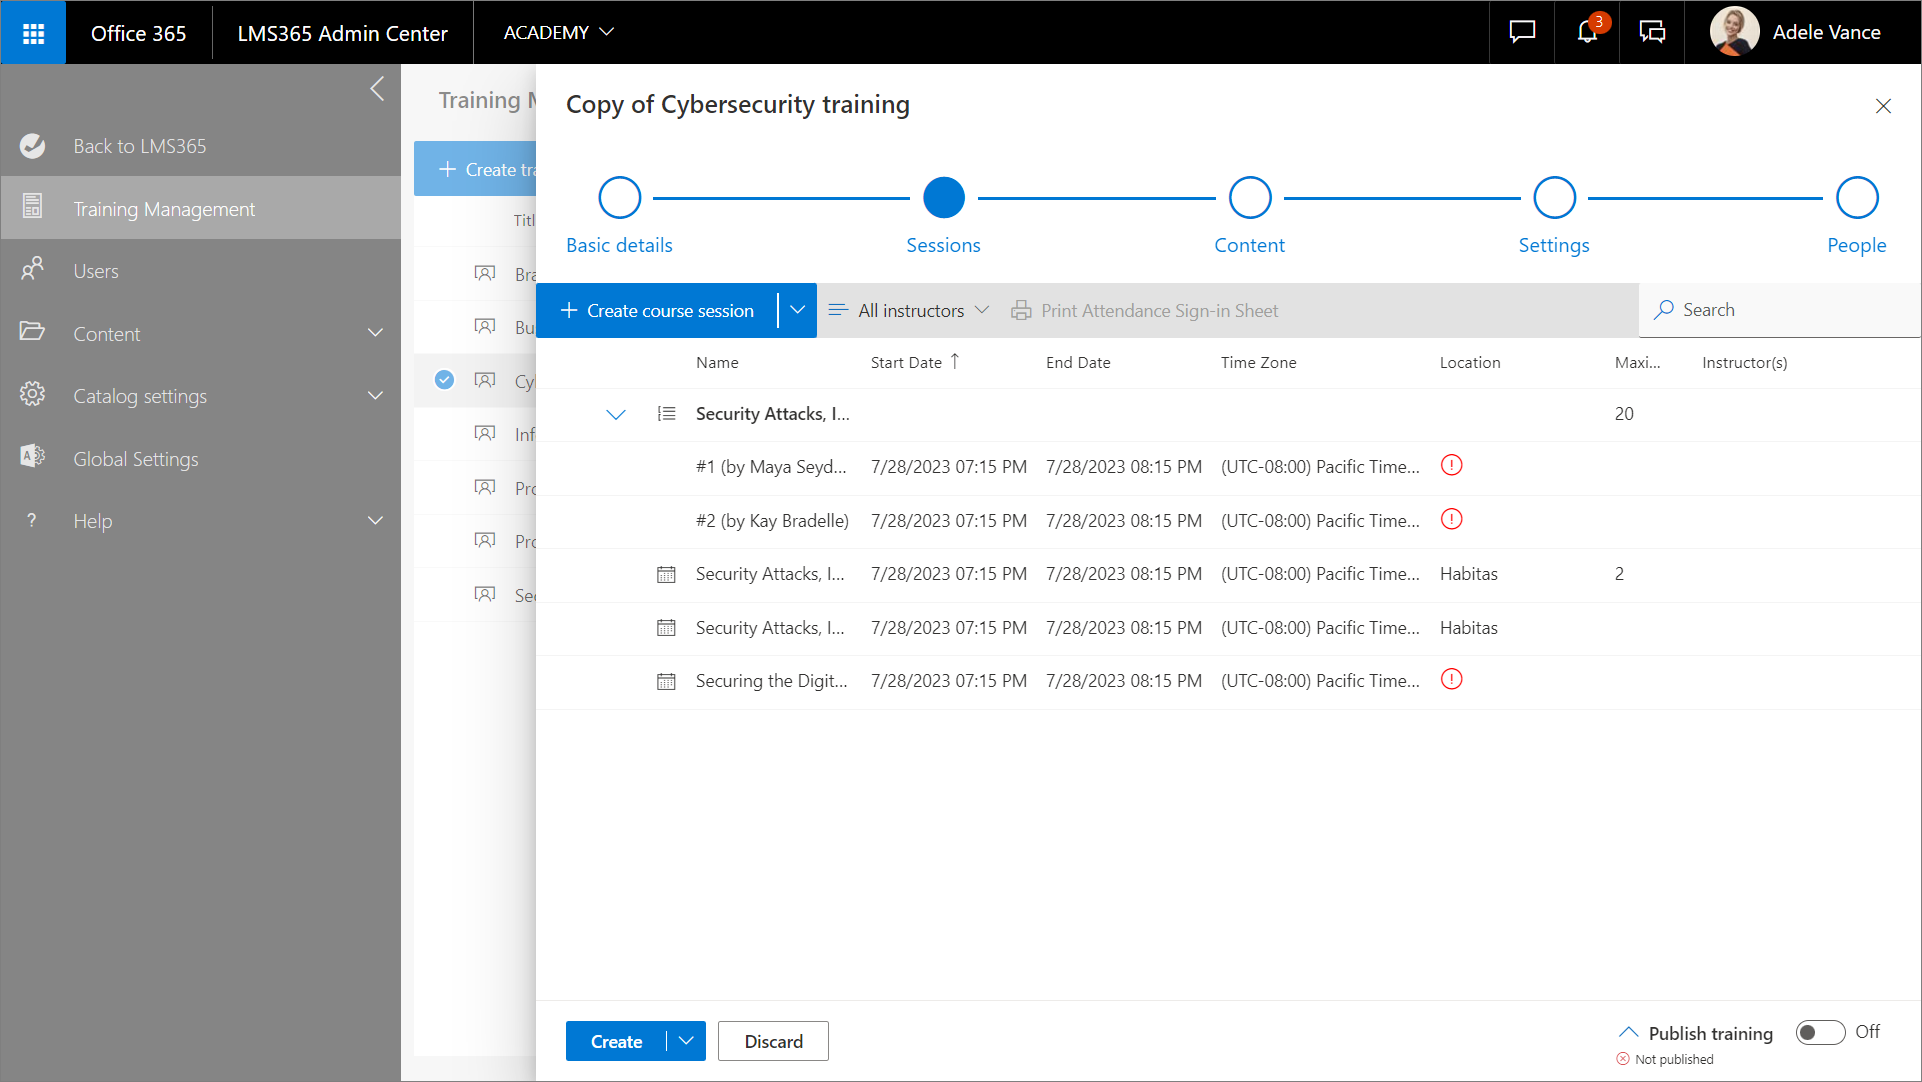Toggle the Publish training switch on
Viewport: 1922px width, 1082px height.
tap(1820, 1032)
